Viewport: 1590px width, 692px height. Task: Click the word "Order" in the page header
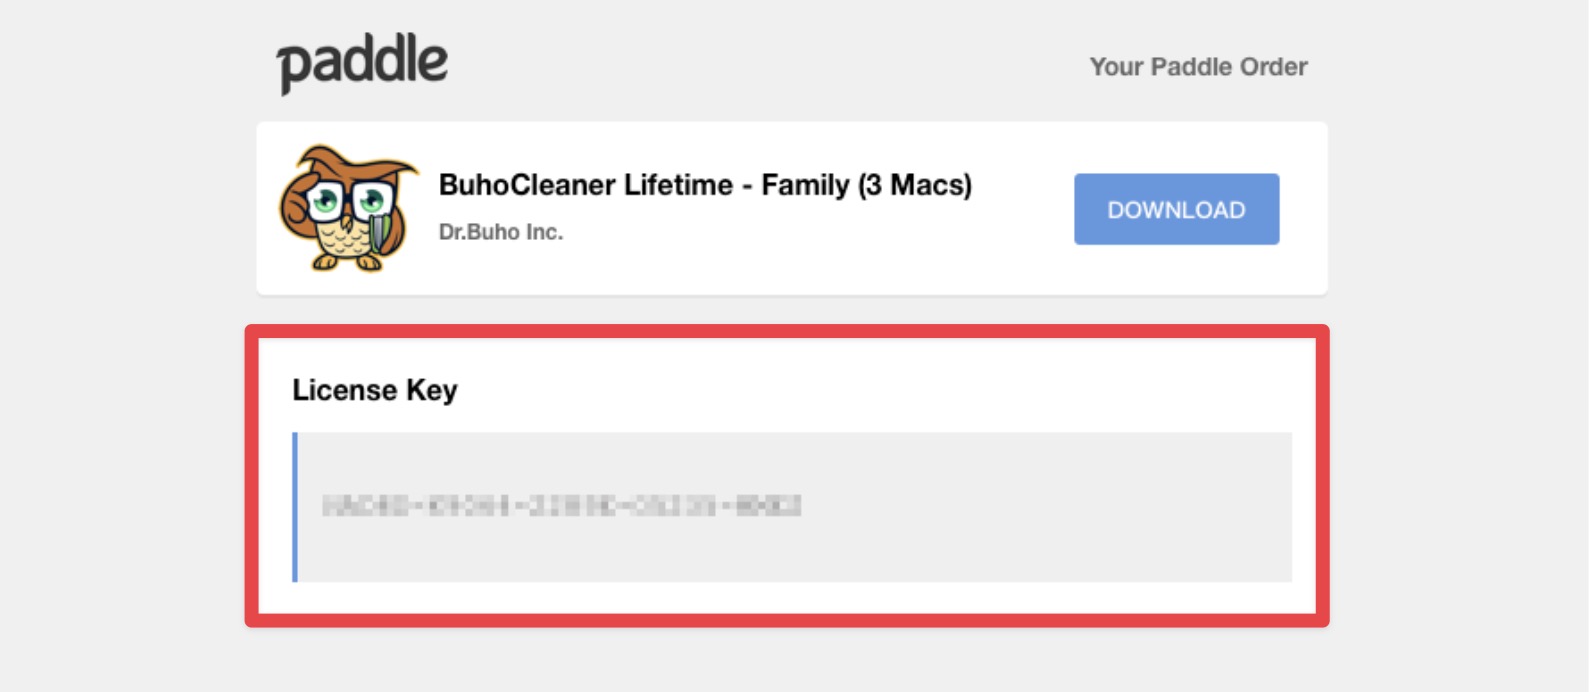tap(1273, 67)
